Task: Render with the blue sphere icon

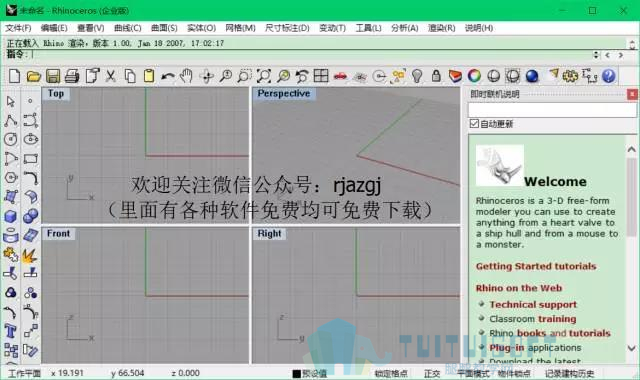Action: (532, 76)
